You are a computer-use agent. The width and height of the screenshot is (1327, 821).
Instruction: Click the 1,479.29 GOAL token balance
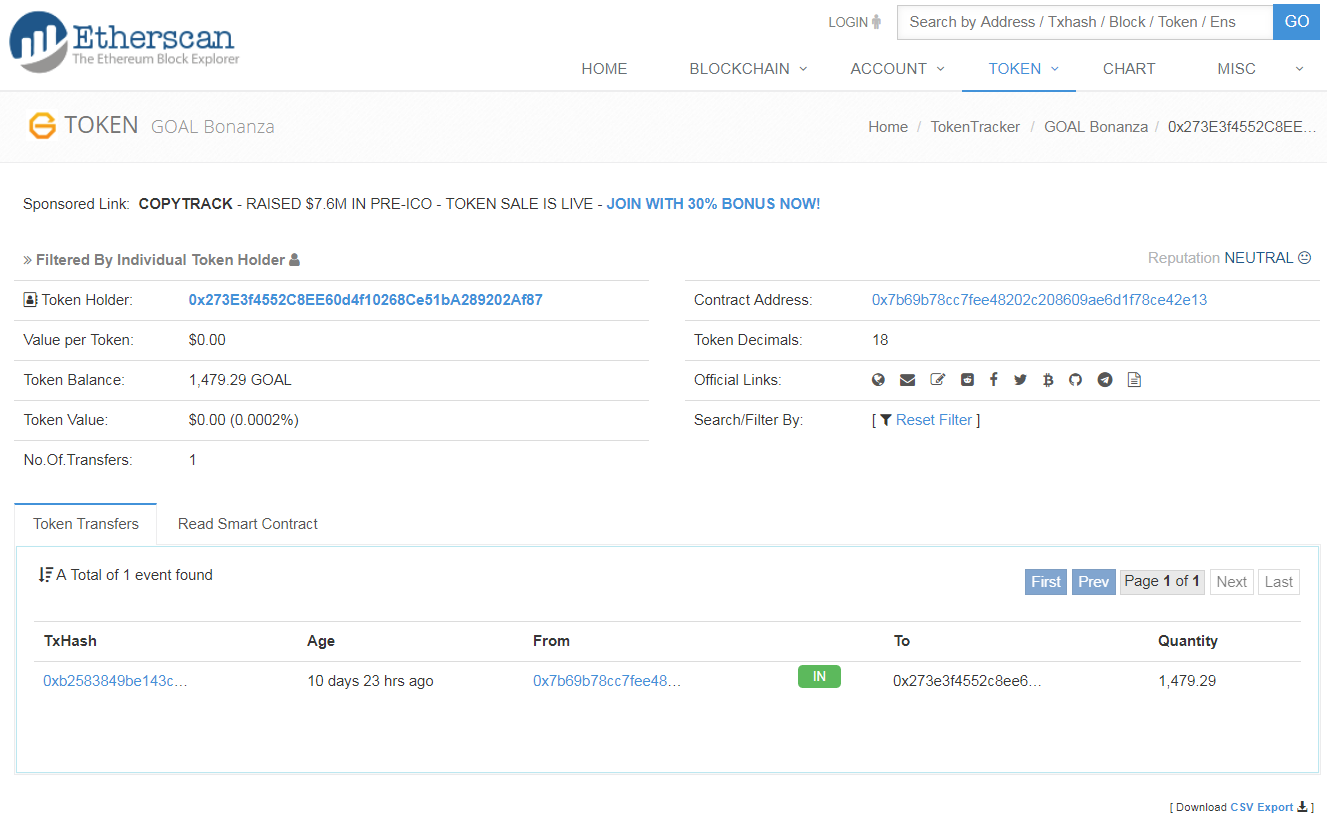point(240,380)
